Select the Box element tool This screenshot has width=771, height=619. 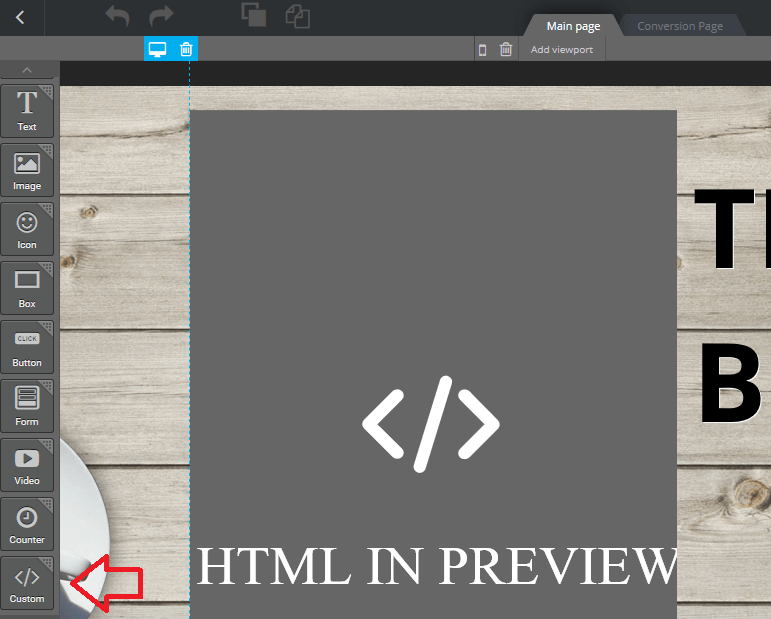click(27, 288)
